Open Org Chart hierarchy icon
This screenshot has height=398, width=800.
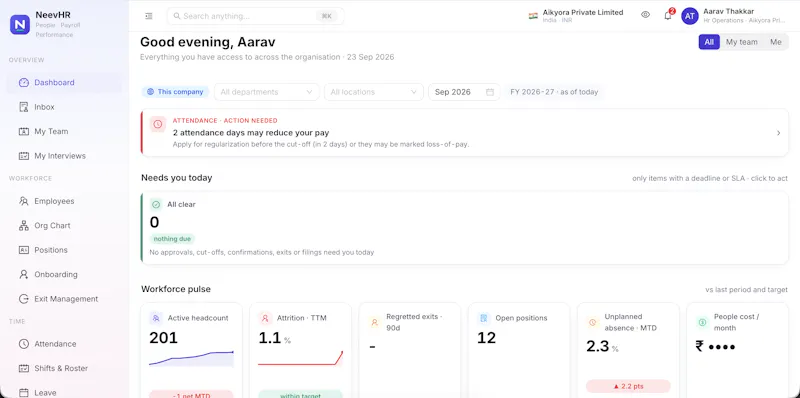pyautogui.click(x=23, y=226)
